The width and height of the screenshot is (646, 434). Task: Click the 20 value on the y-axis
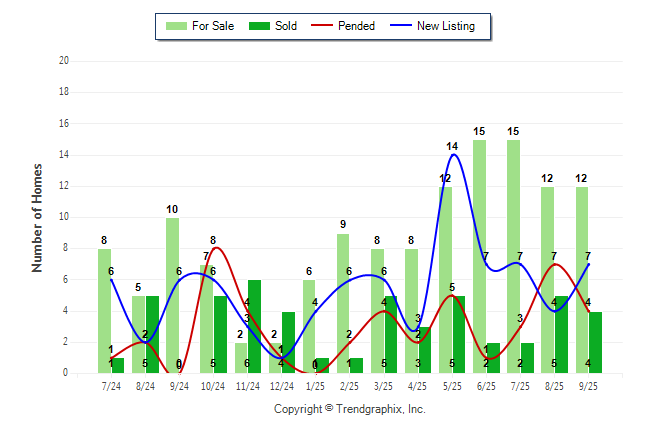coord(63,61)
